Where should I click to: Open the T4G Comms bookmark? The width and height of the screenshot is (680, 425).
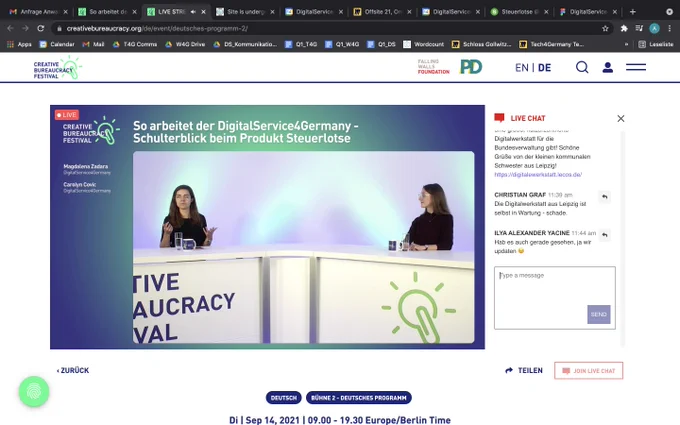[x=136, y=44]
